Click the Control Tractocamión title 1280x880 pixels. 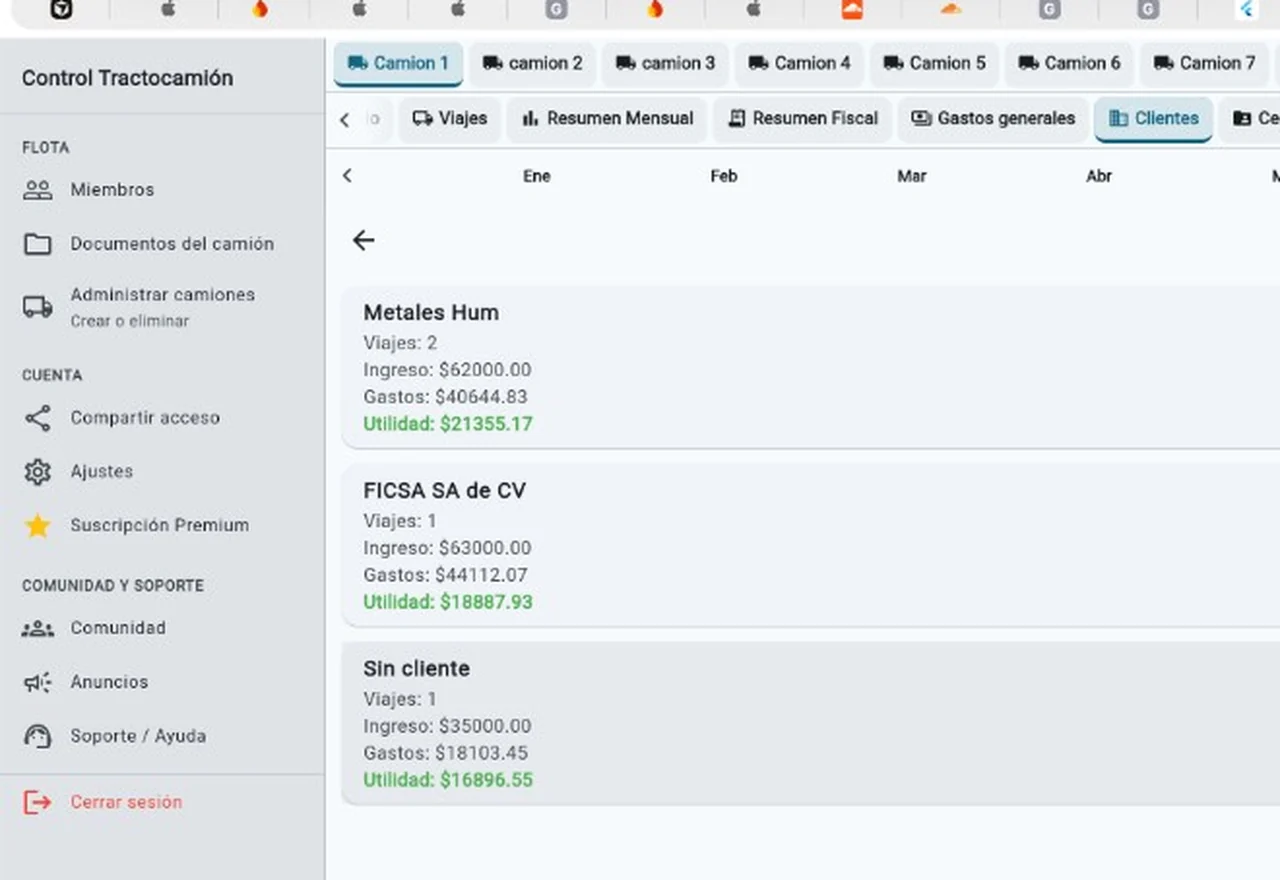(x=127, y=78)
